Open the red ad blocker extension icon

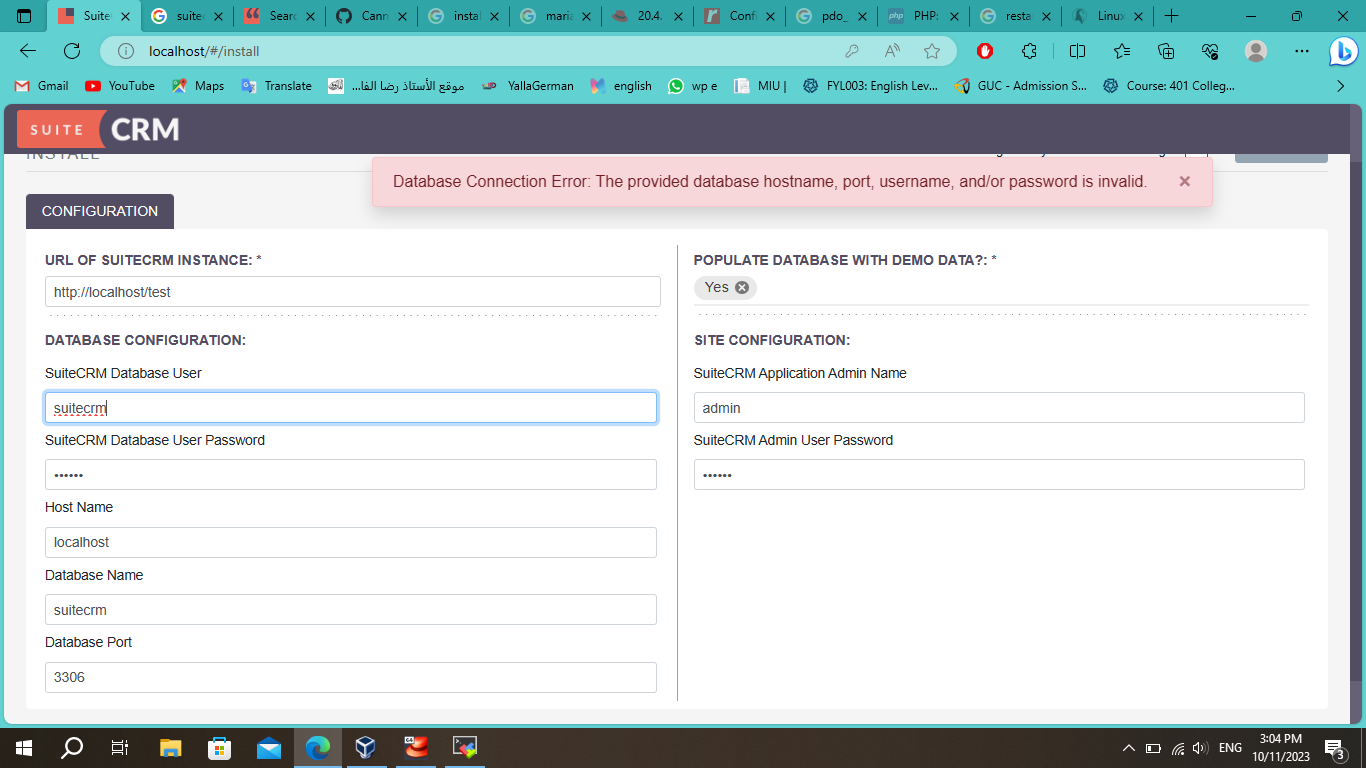tap(985, 51)
